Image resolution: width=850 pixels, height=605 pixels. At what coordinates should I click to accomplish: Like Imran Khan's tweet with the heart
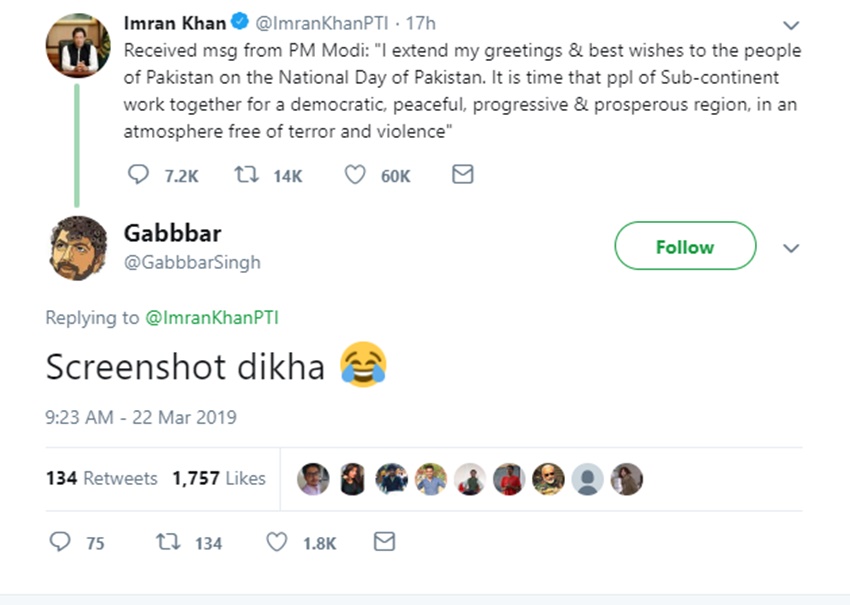[355, 175]
